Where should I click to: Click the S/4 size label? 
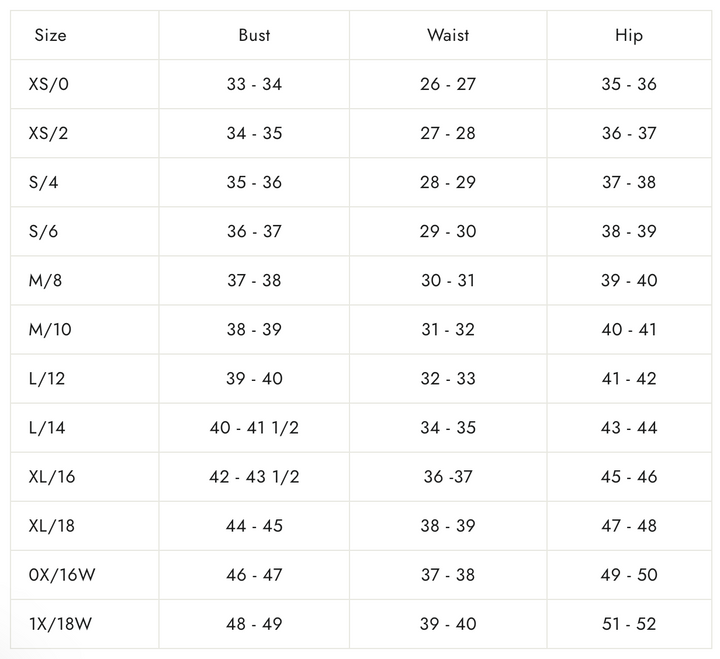point(46,182)
